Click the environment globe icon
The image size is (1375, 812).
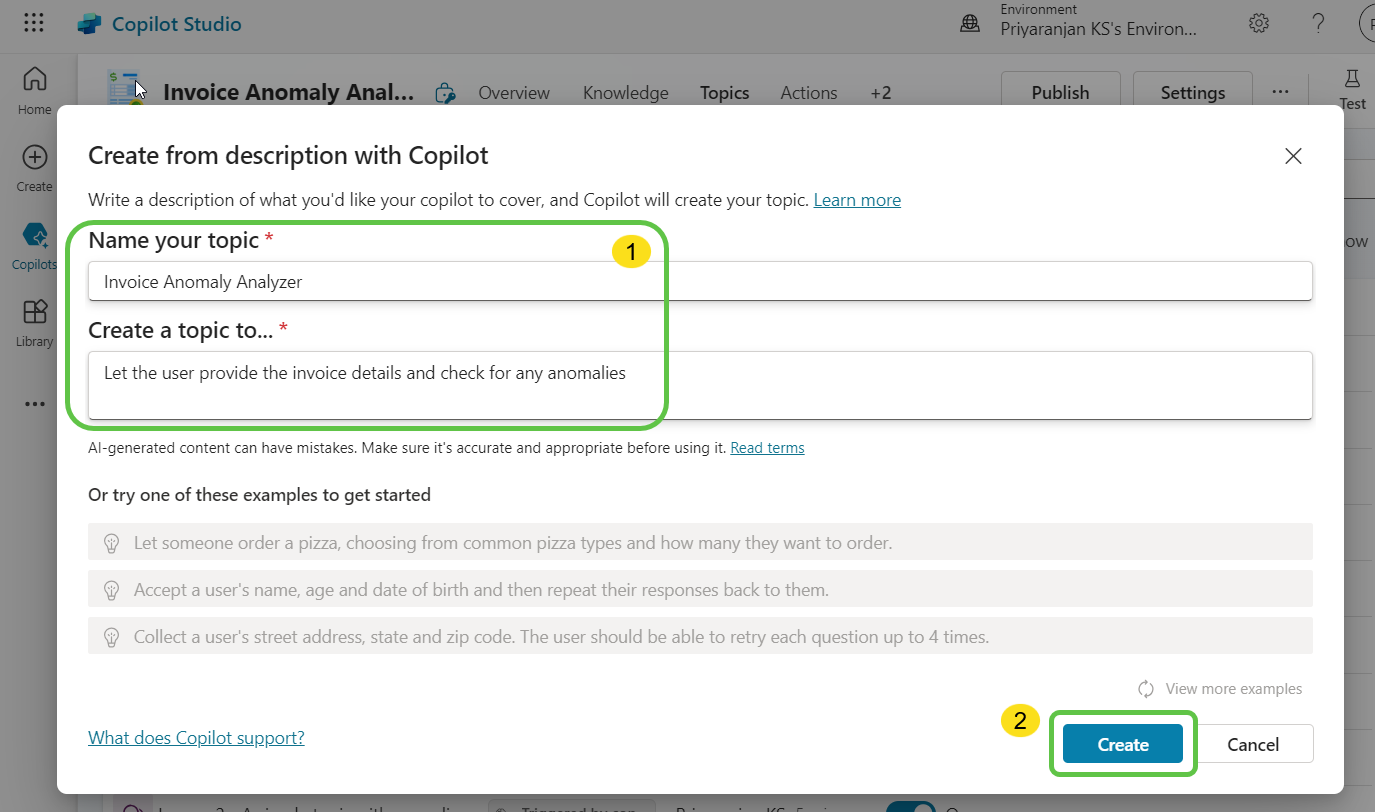click(x=970, y=23)
